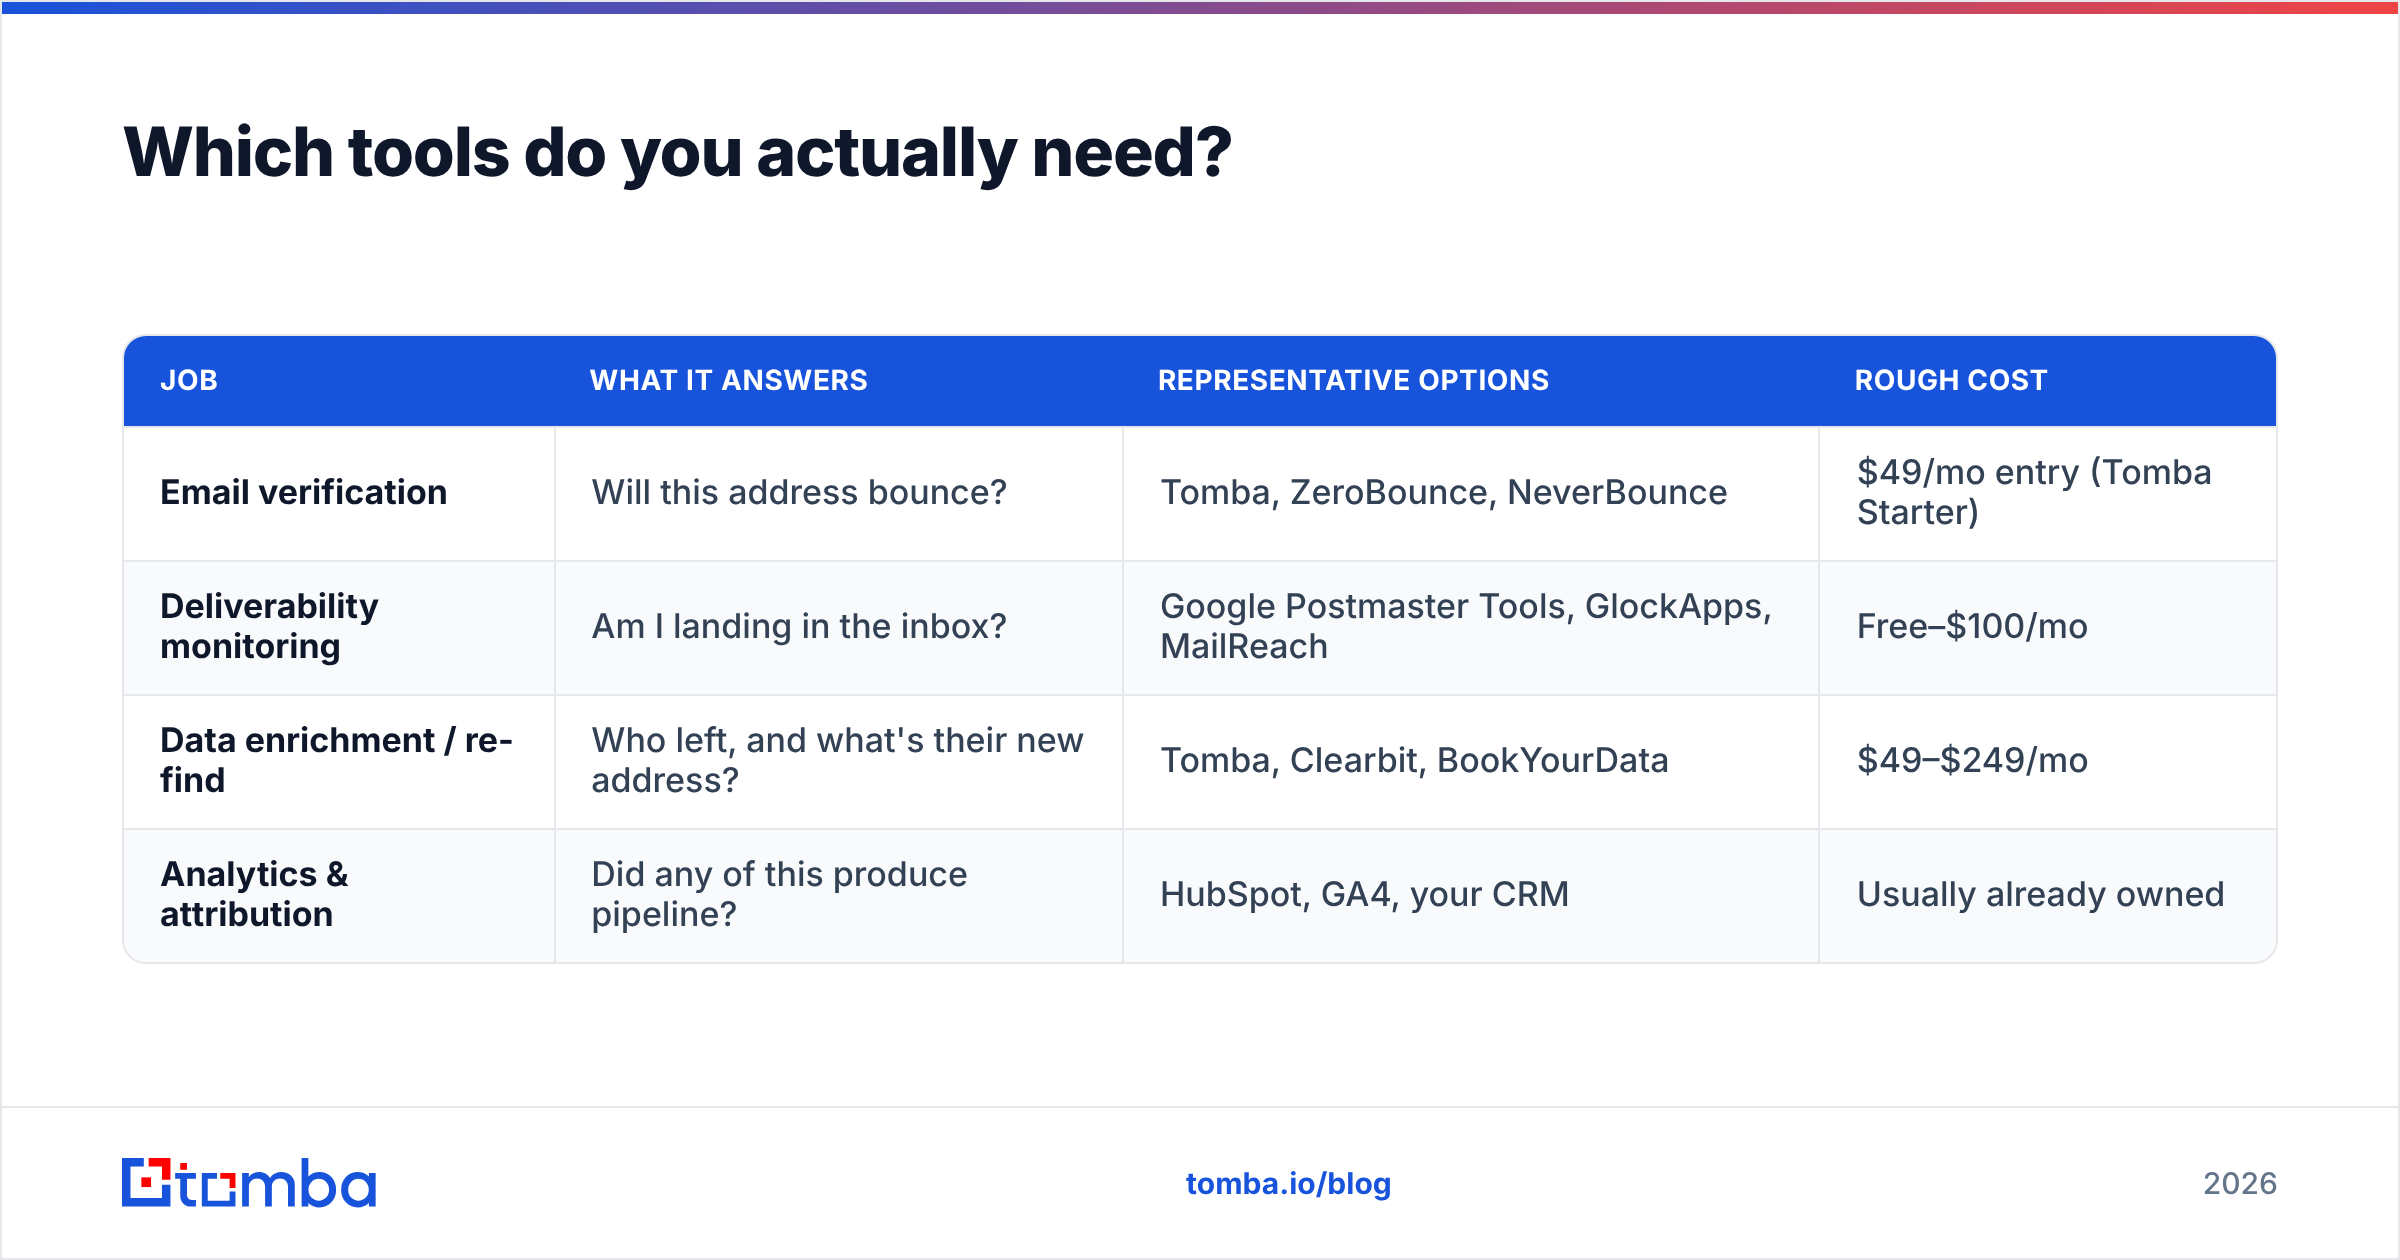
Task: Click the 2026 year text
Action: tap(2240, 1184)
